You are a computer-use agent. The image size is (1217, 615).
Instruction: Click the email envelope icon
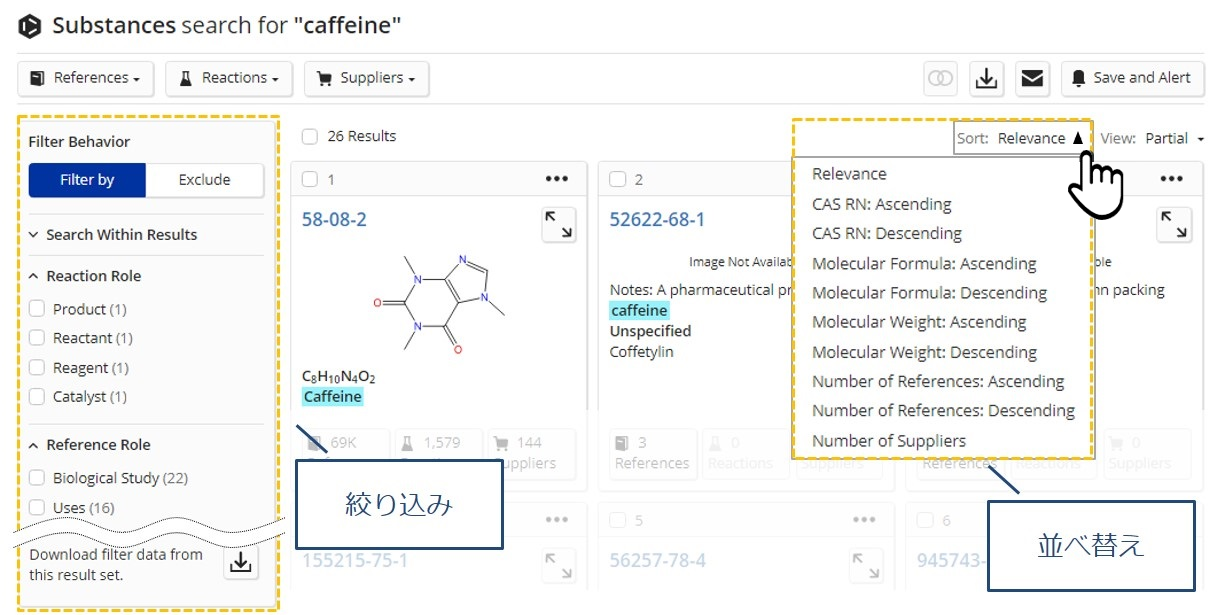coord(1032,78)
